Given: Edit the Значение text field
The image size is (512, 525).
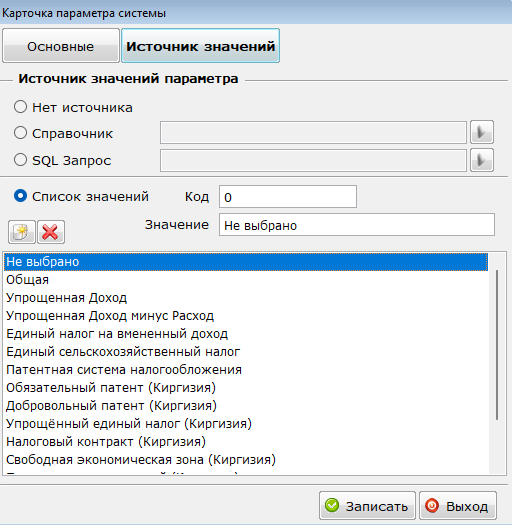Looking at the screenshot, I should tap(357, 225).
